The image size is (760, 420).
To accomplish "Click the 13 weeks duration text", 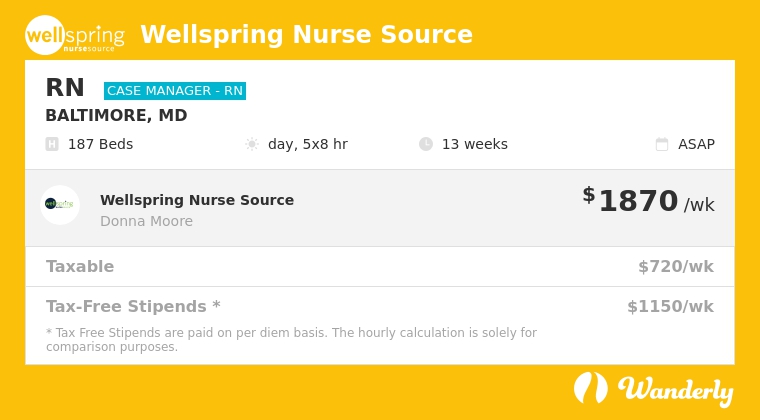I will [474, 144].
